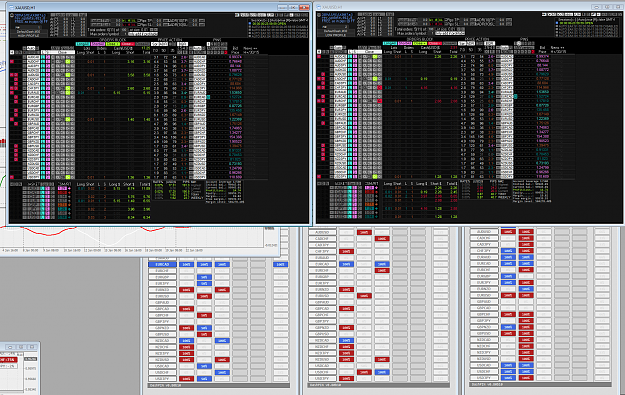Screen dimensions: 625x395
Task: Click USDCAD symbol in right bottom panel
Action: (484, 365)
